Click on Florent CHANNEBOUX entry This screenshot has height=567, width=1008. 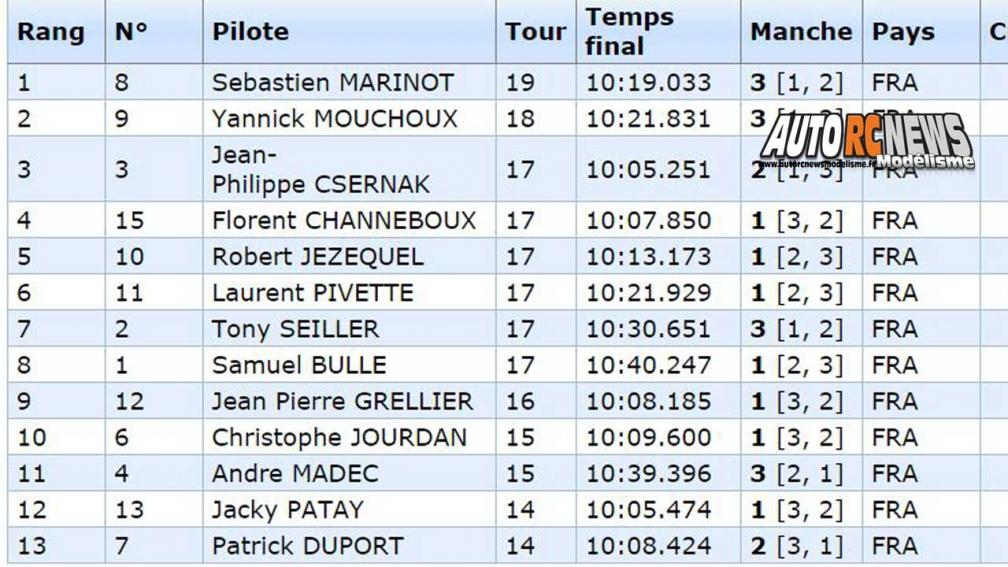[344, 220]
